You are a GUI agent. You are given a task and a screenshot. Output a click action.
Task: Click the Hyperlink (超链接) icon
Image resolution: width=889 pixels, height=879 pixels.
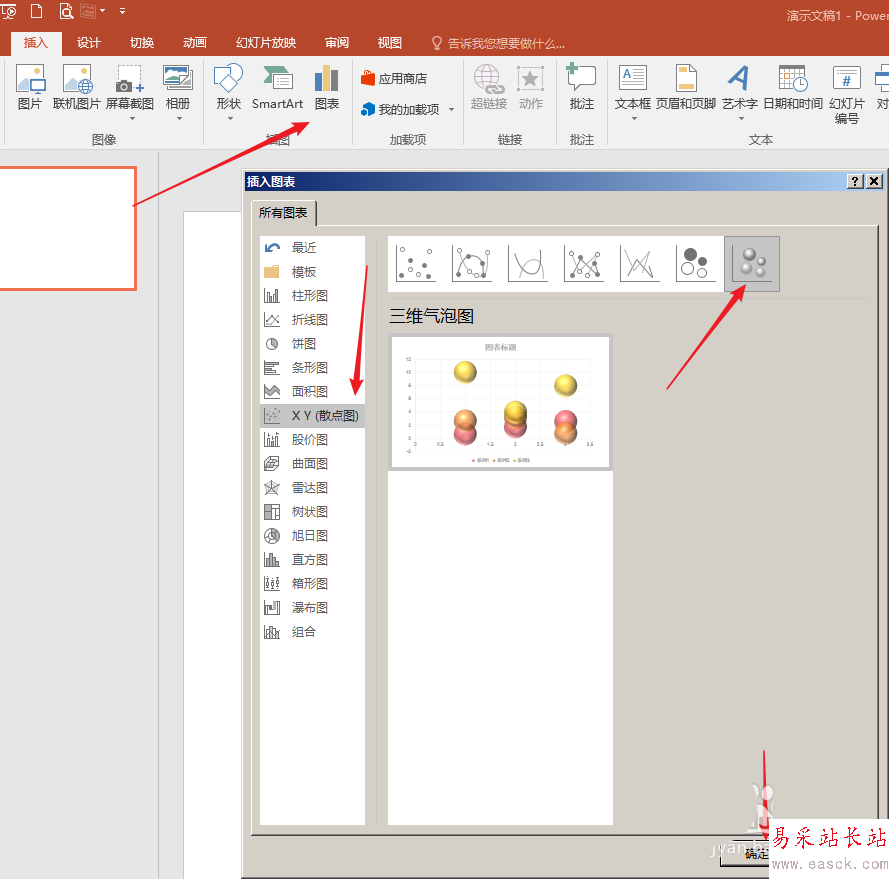click(488, 87)
